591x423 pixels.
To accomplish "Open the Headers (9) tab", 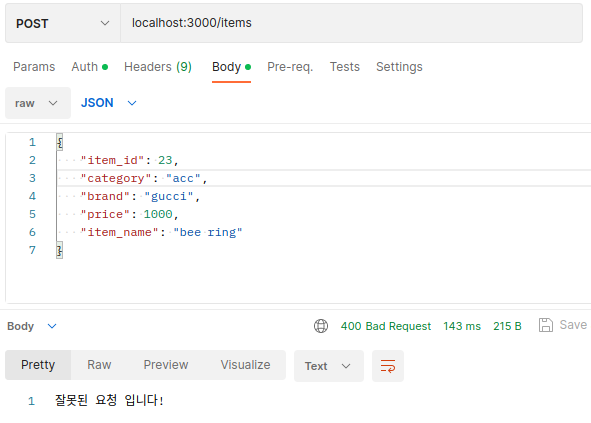I will (x=158, y=67).
